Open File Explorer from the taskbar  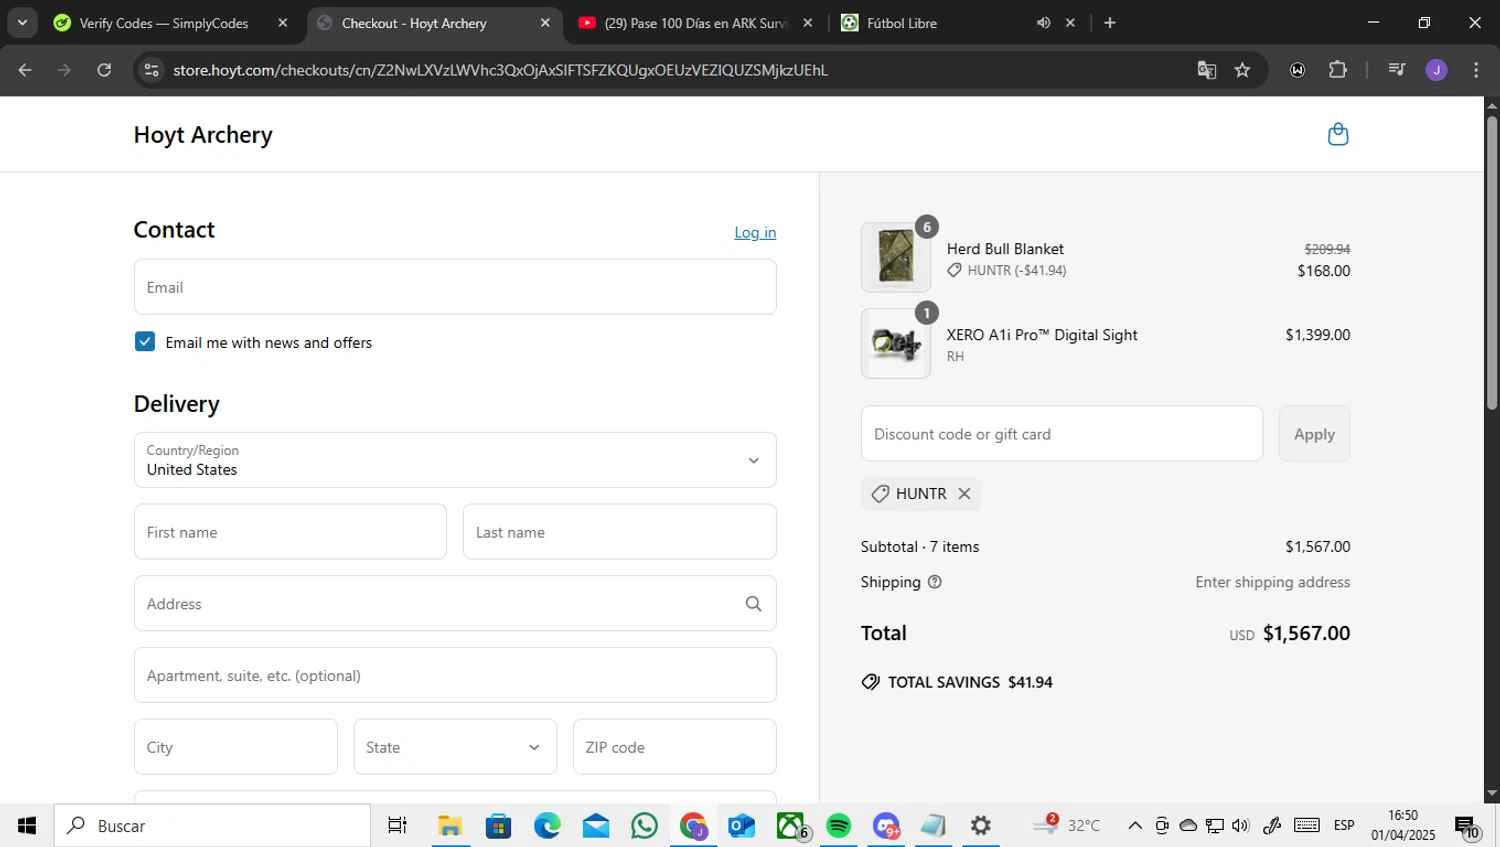(x=449, y=825)
